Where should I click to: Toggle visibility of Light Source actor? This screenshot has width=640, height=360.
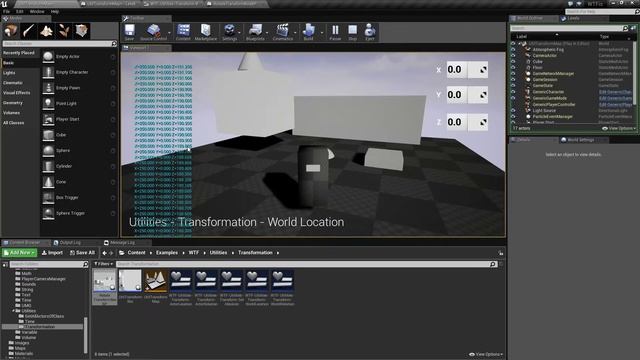click(x=513, y=111)
